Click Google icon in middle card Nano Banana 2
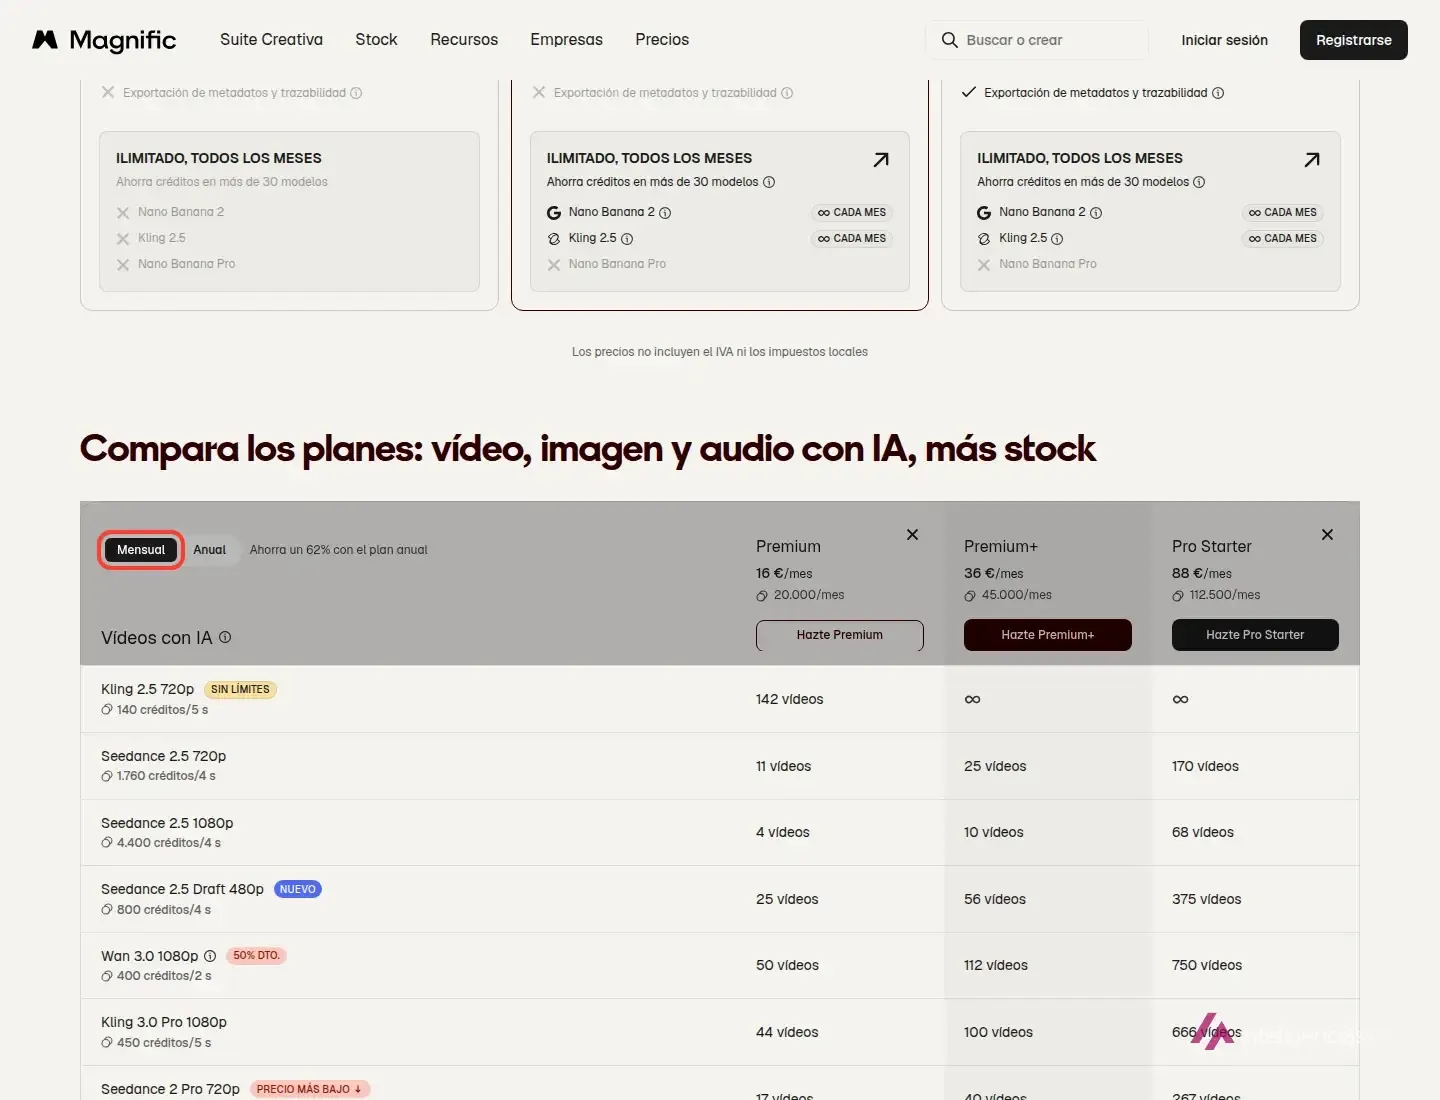 (x=554, y=213)
